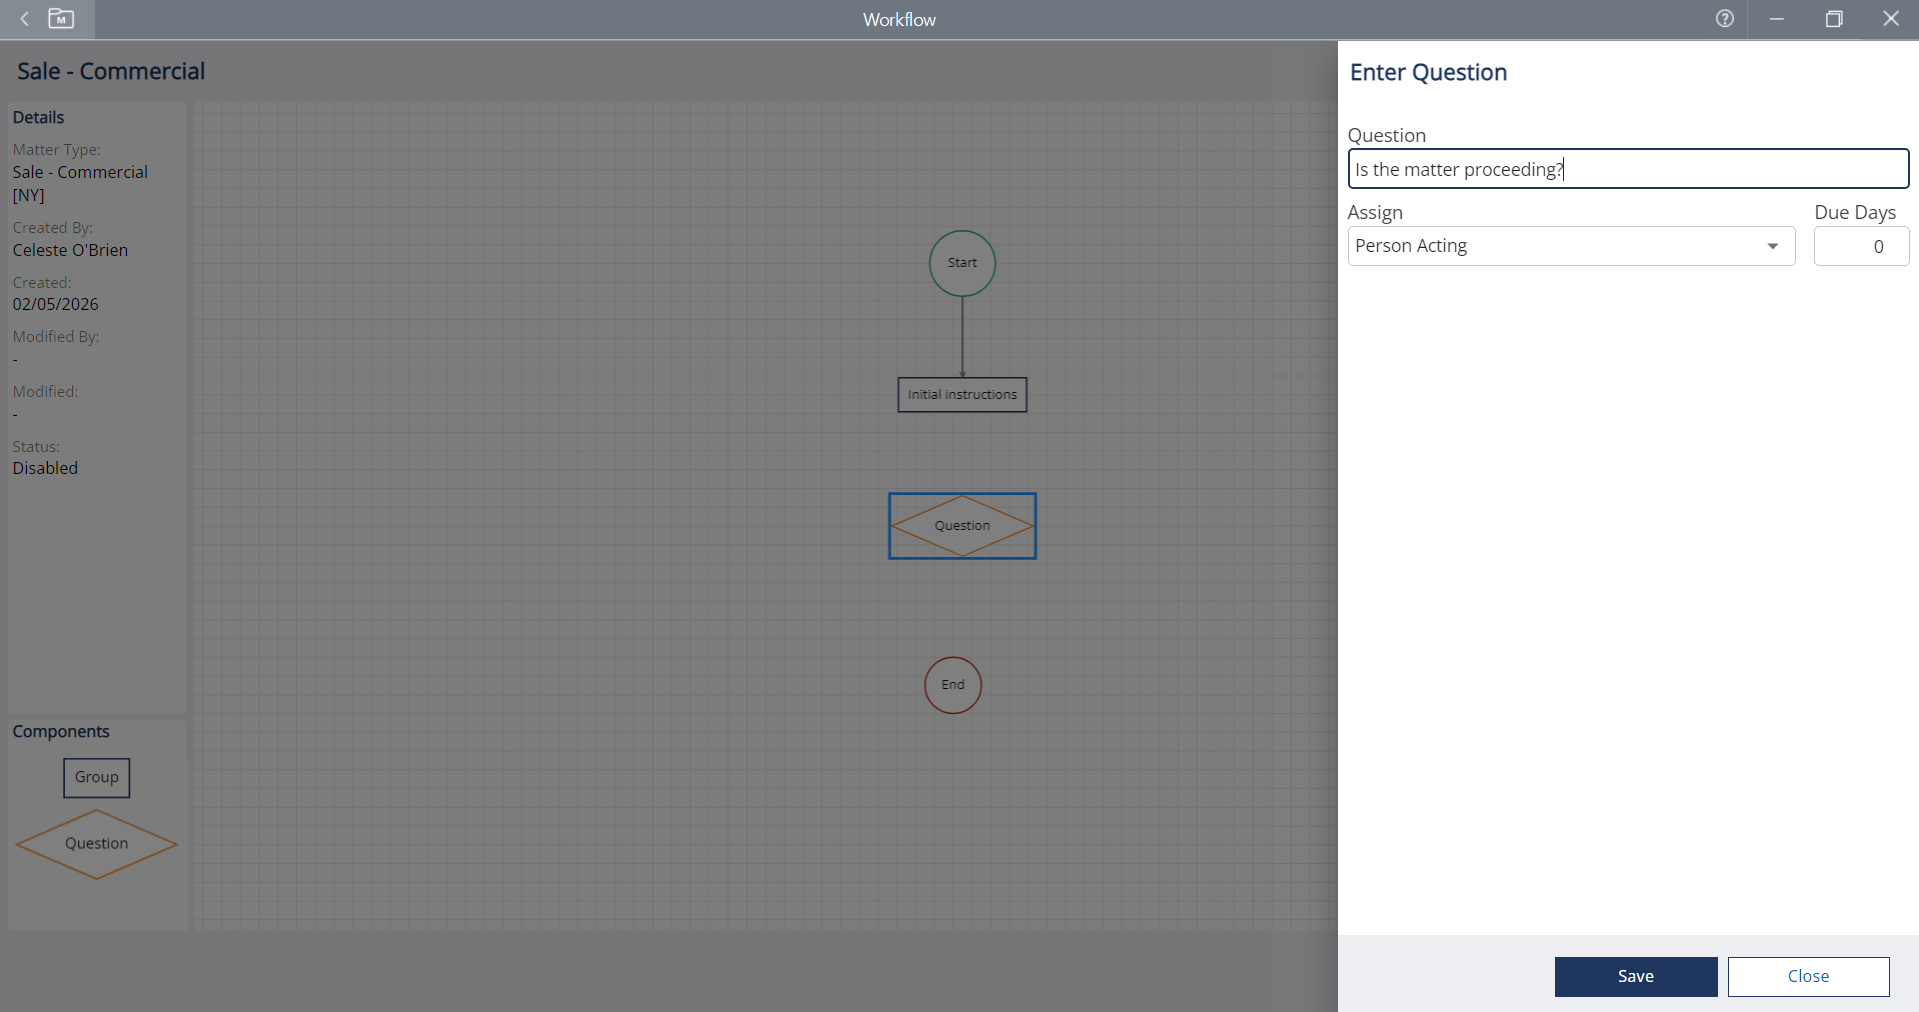The image size is (1919, 1012).
Task: Close the Enter Question panel
Action: (x=1808, y=977)
